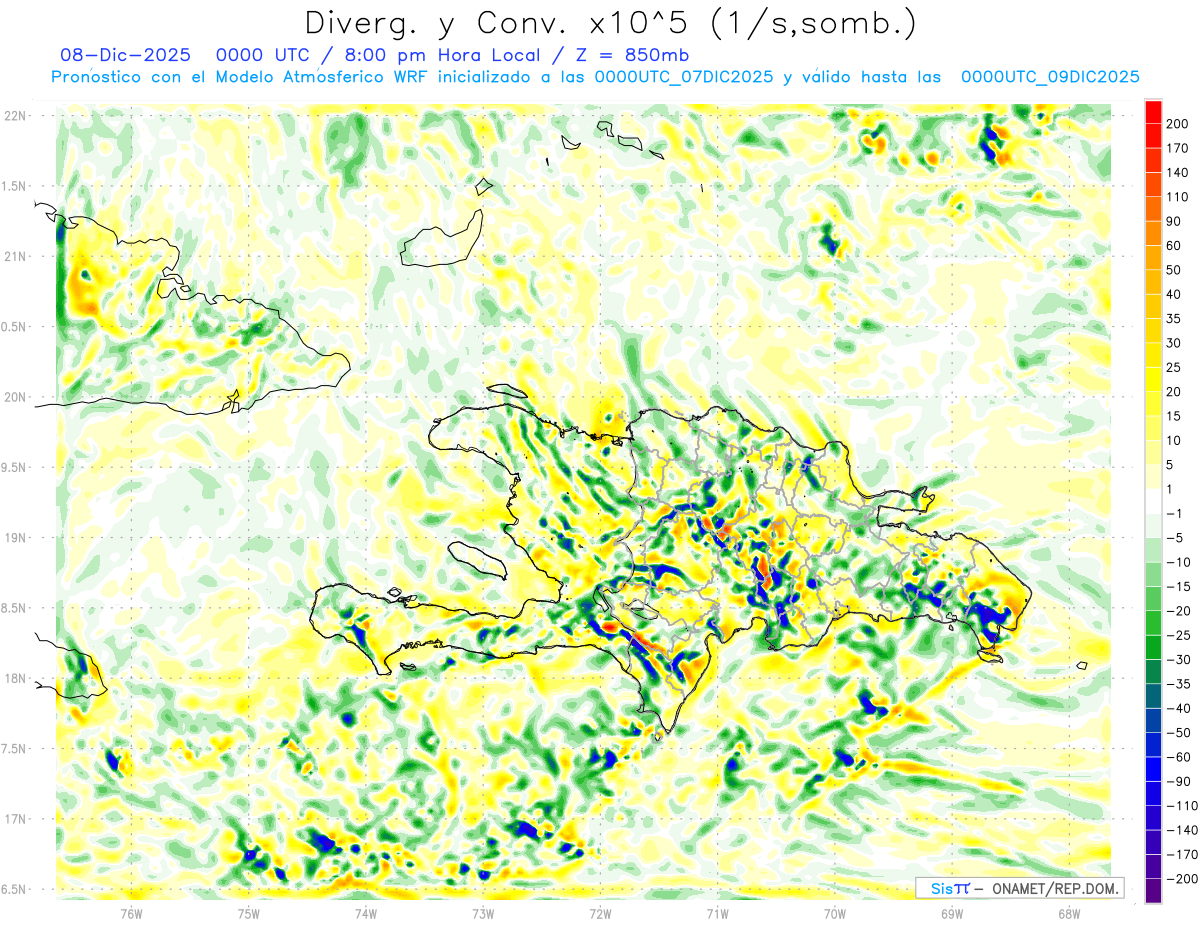Click the '19N' latitude label
Viewport: 1200px width, 927px height.
(15, 537)
